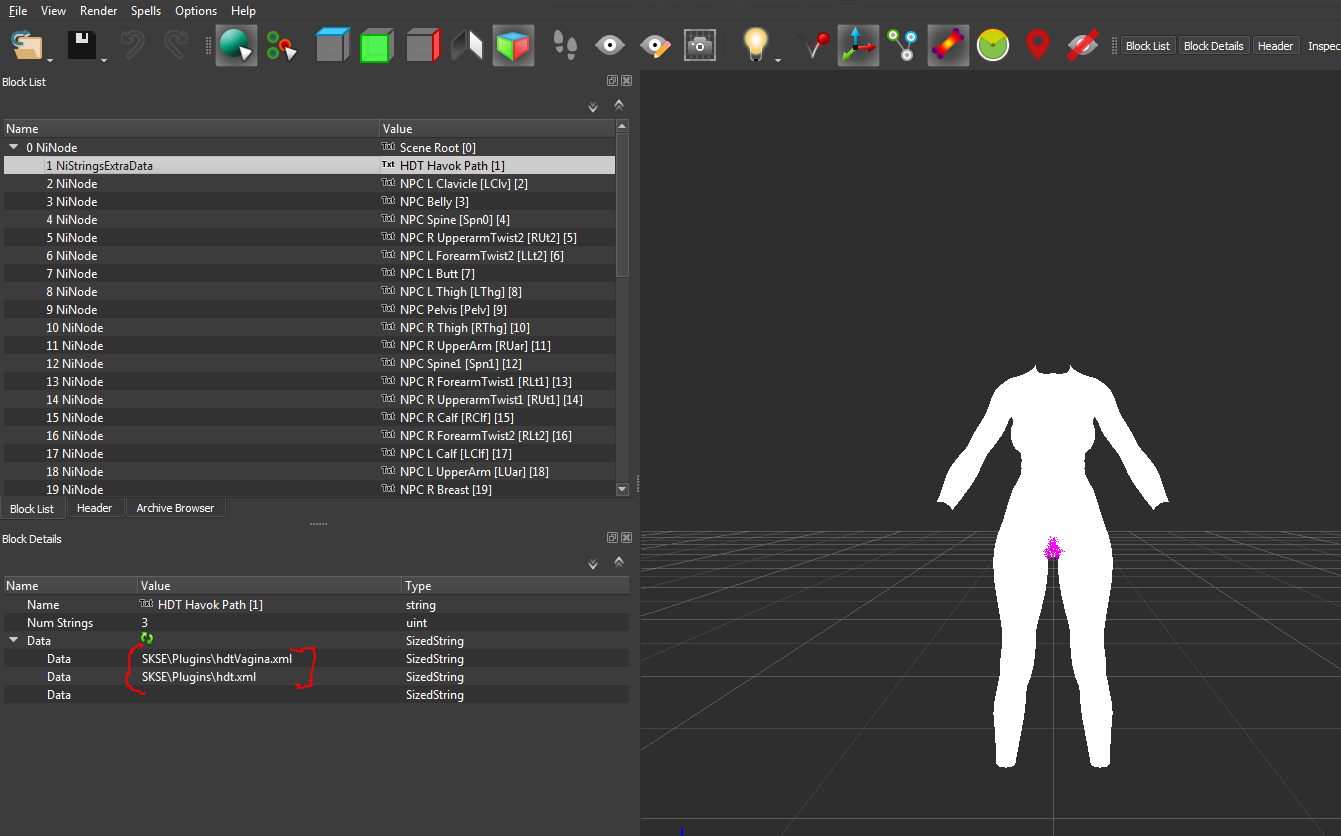Click the Type column header in Block Details
Image resolution: width=1341 pixels, height=836 pixels.
[515, 585]
